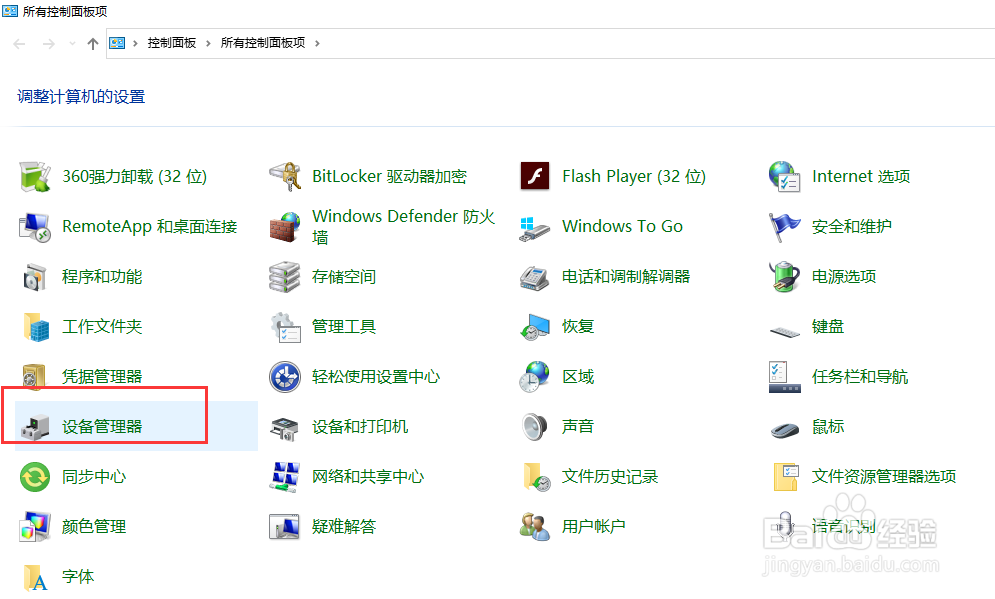The width and height of the screenshot is (995, 599).
Task: Open the 管理工具 link text
Action: tap(343, 327)
